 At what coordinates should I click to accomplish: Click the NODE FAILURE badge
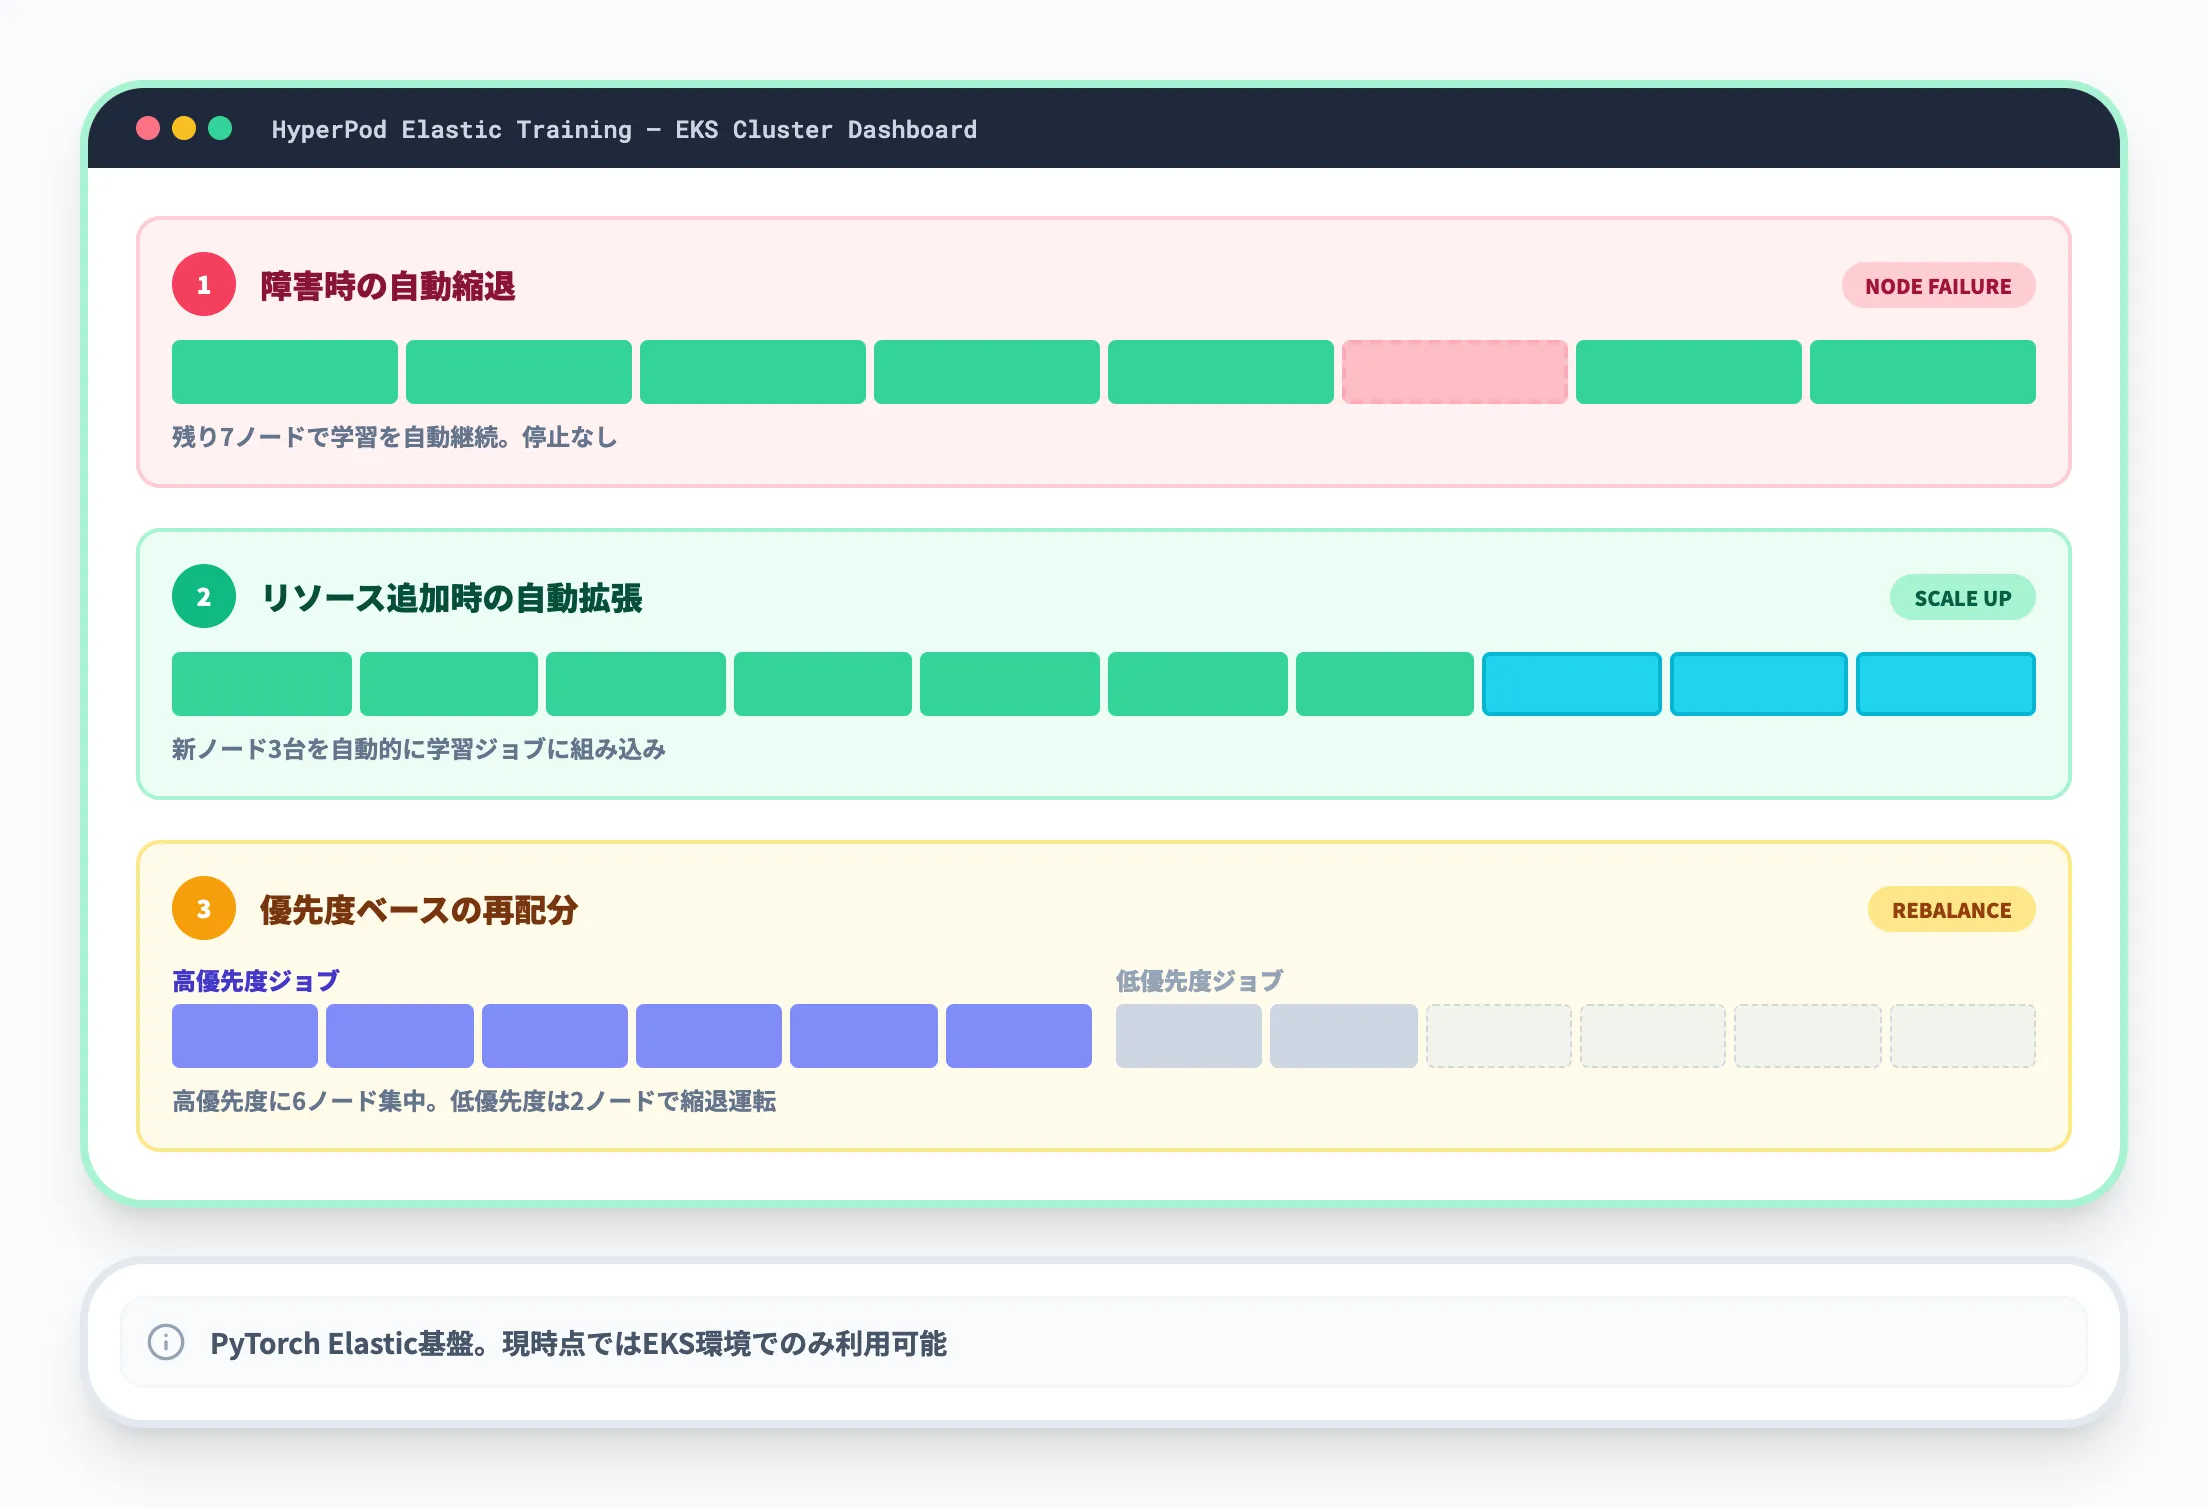(x=1937, y=286)
